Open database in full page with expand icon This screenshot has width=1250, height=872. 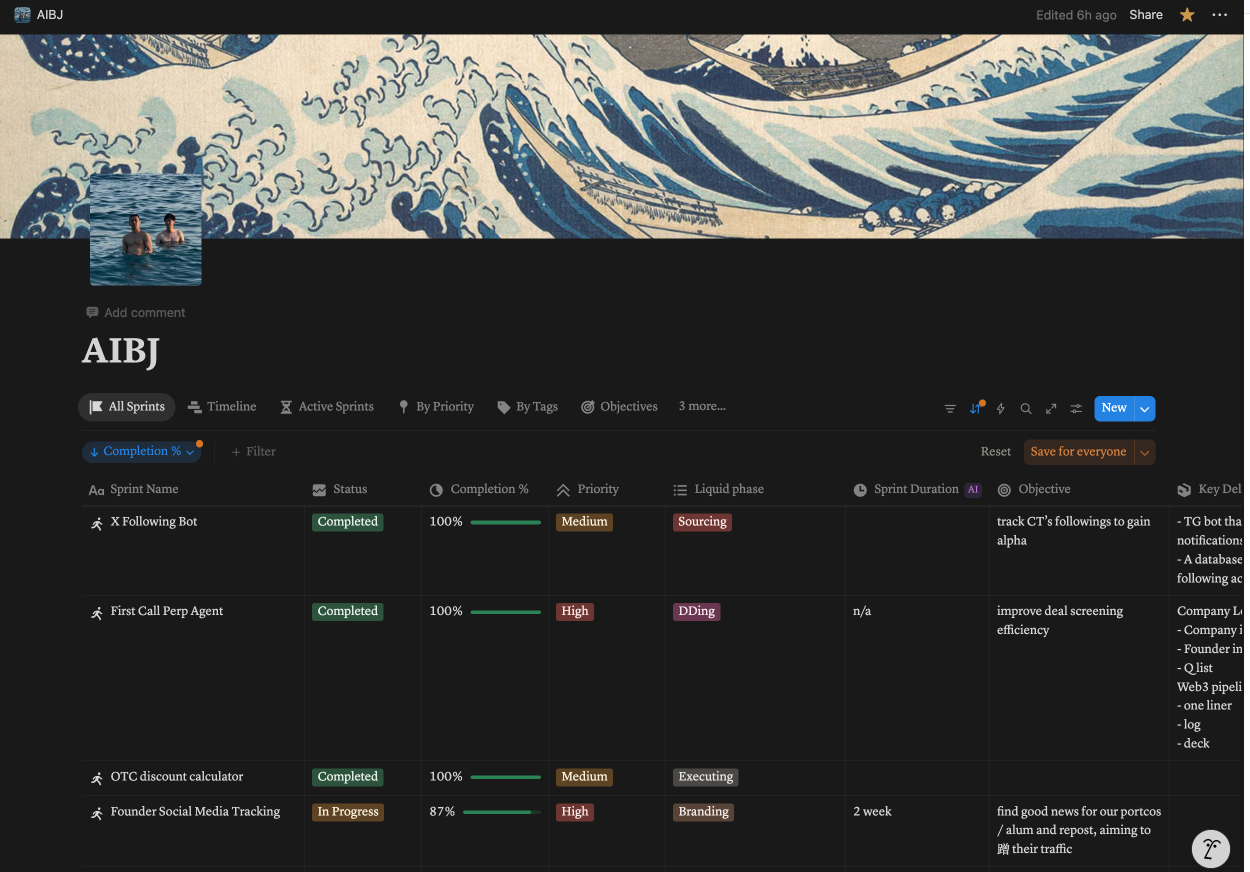pyautogui.click(x=1051, y=409)
